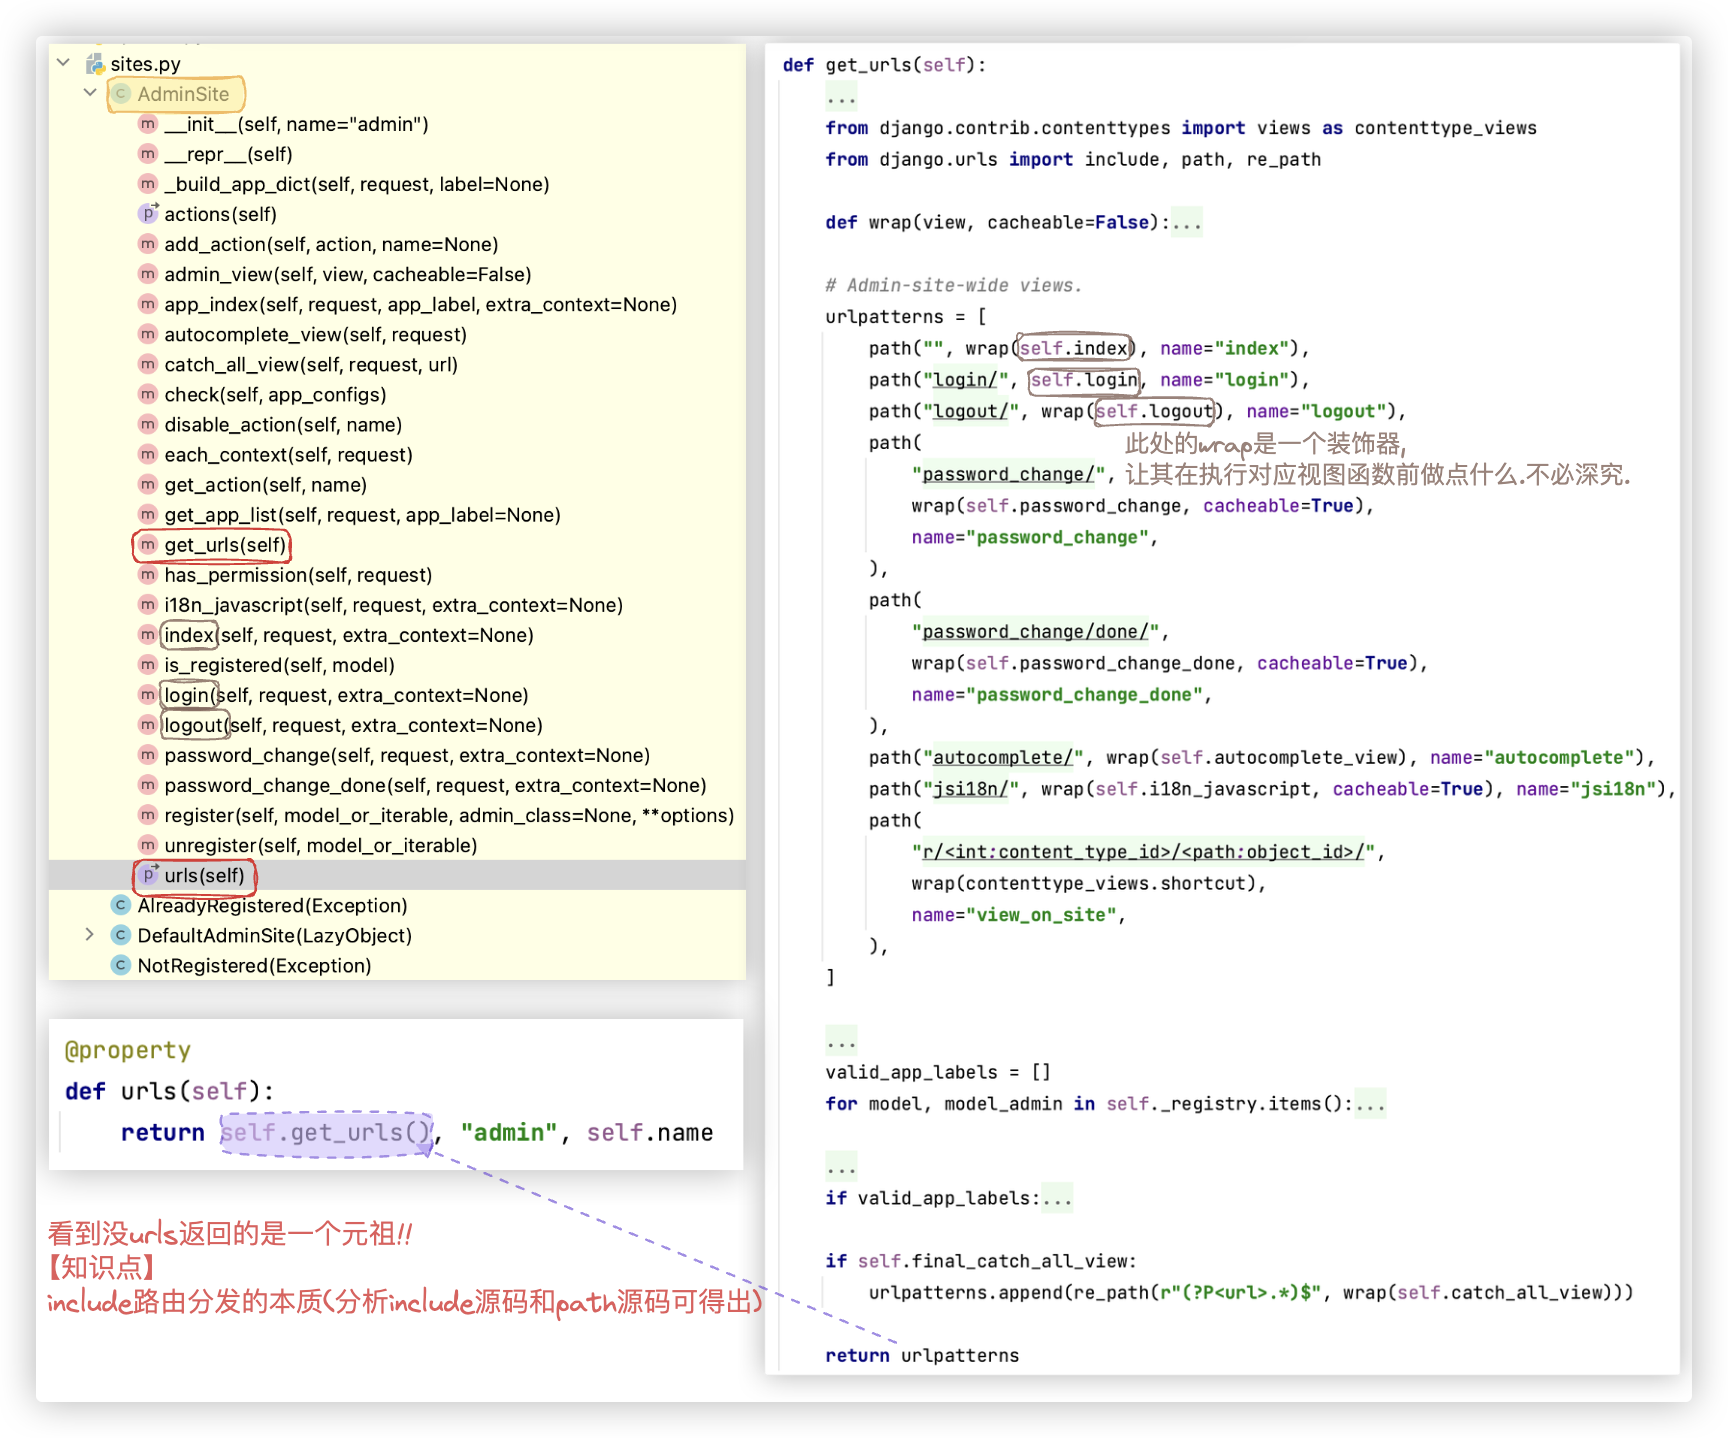The width and height of the screenshot is (1728, 1438).
Task: Click the AdminSite class icon
Action: (121, 94)
